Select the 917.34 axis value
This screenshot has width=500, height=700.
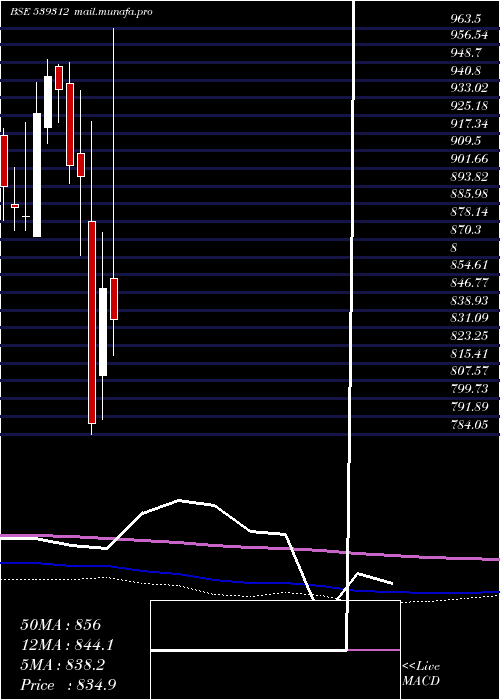pos(469,124)
